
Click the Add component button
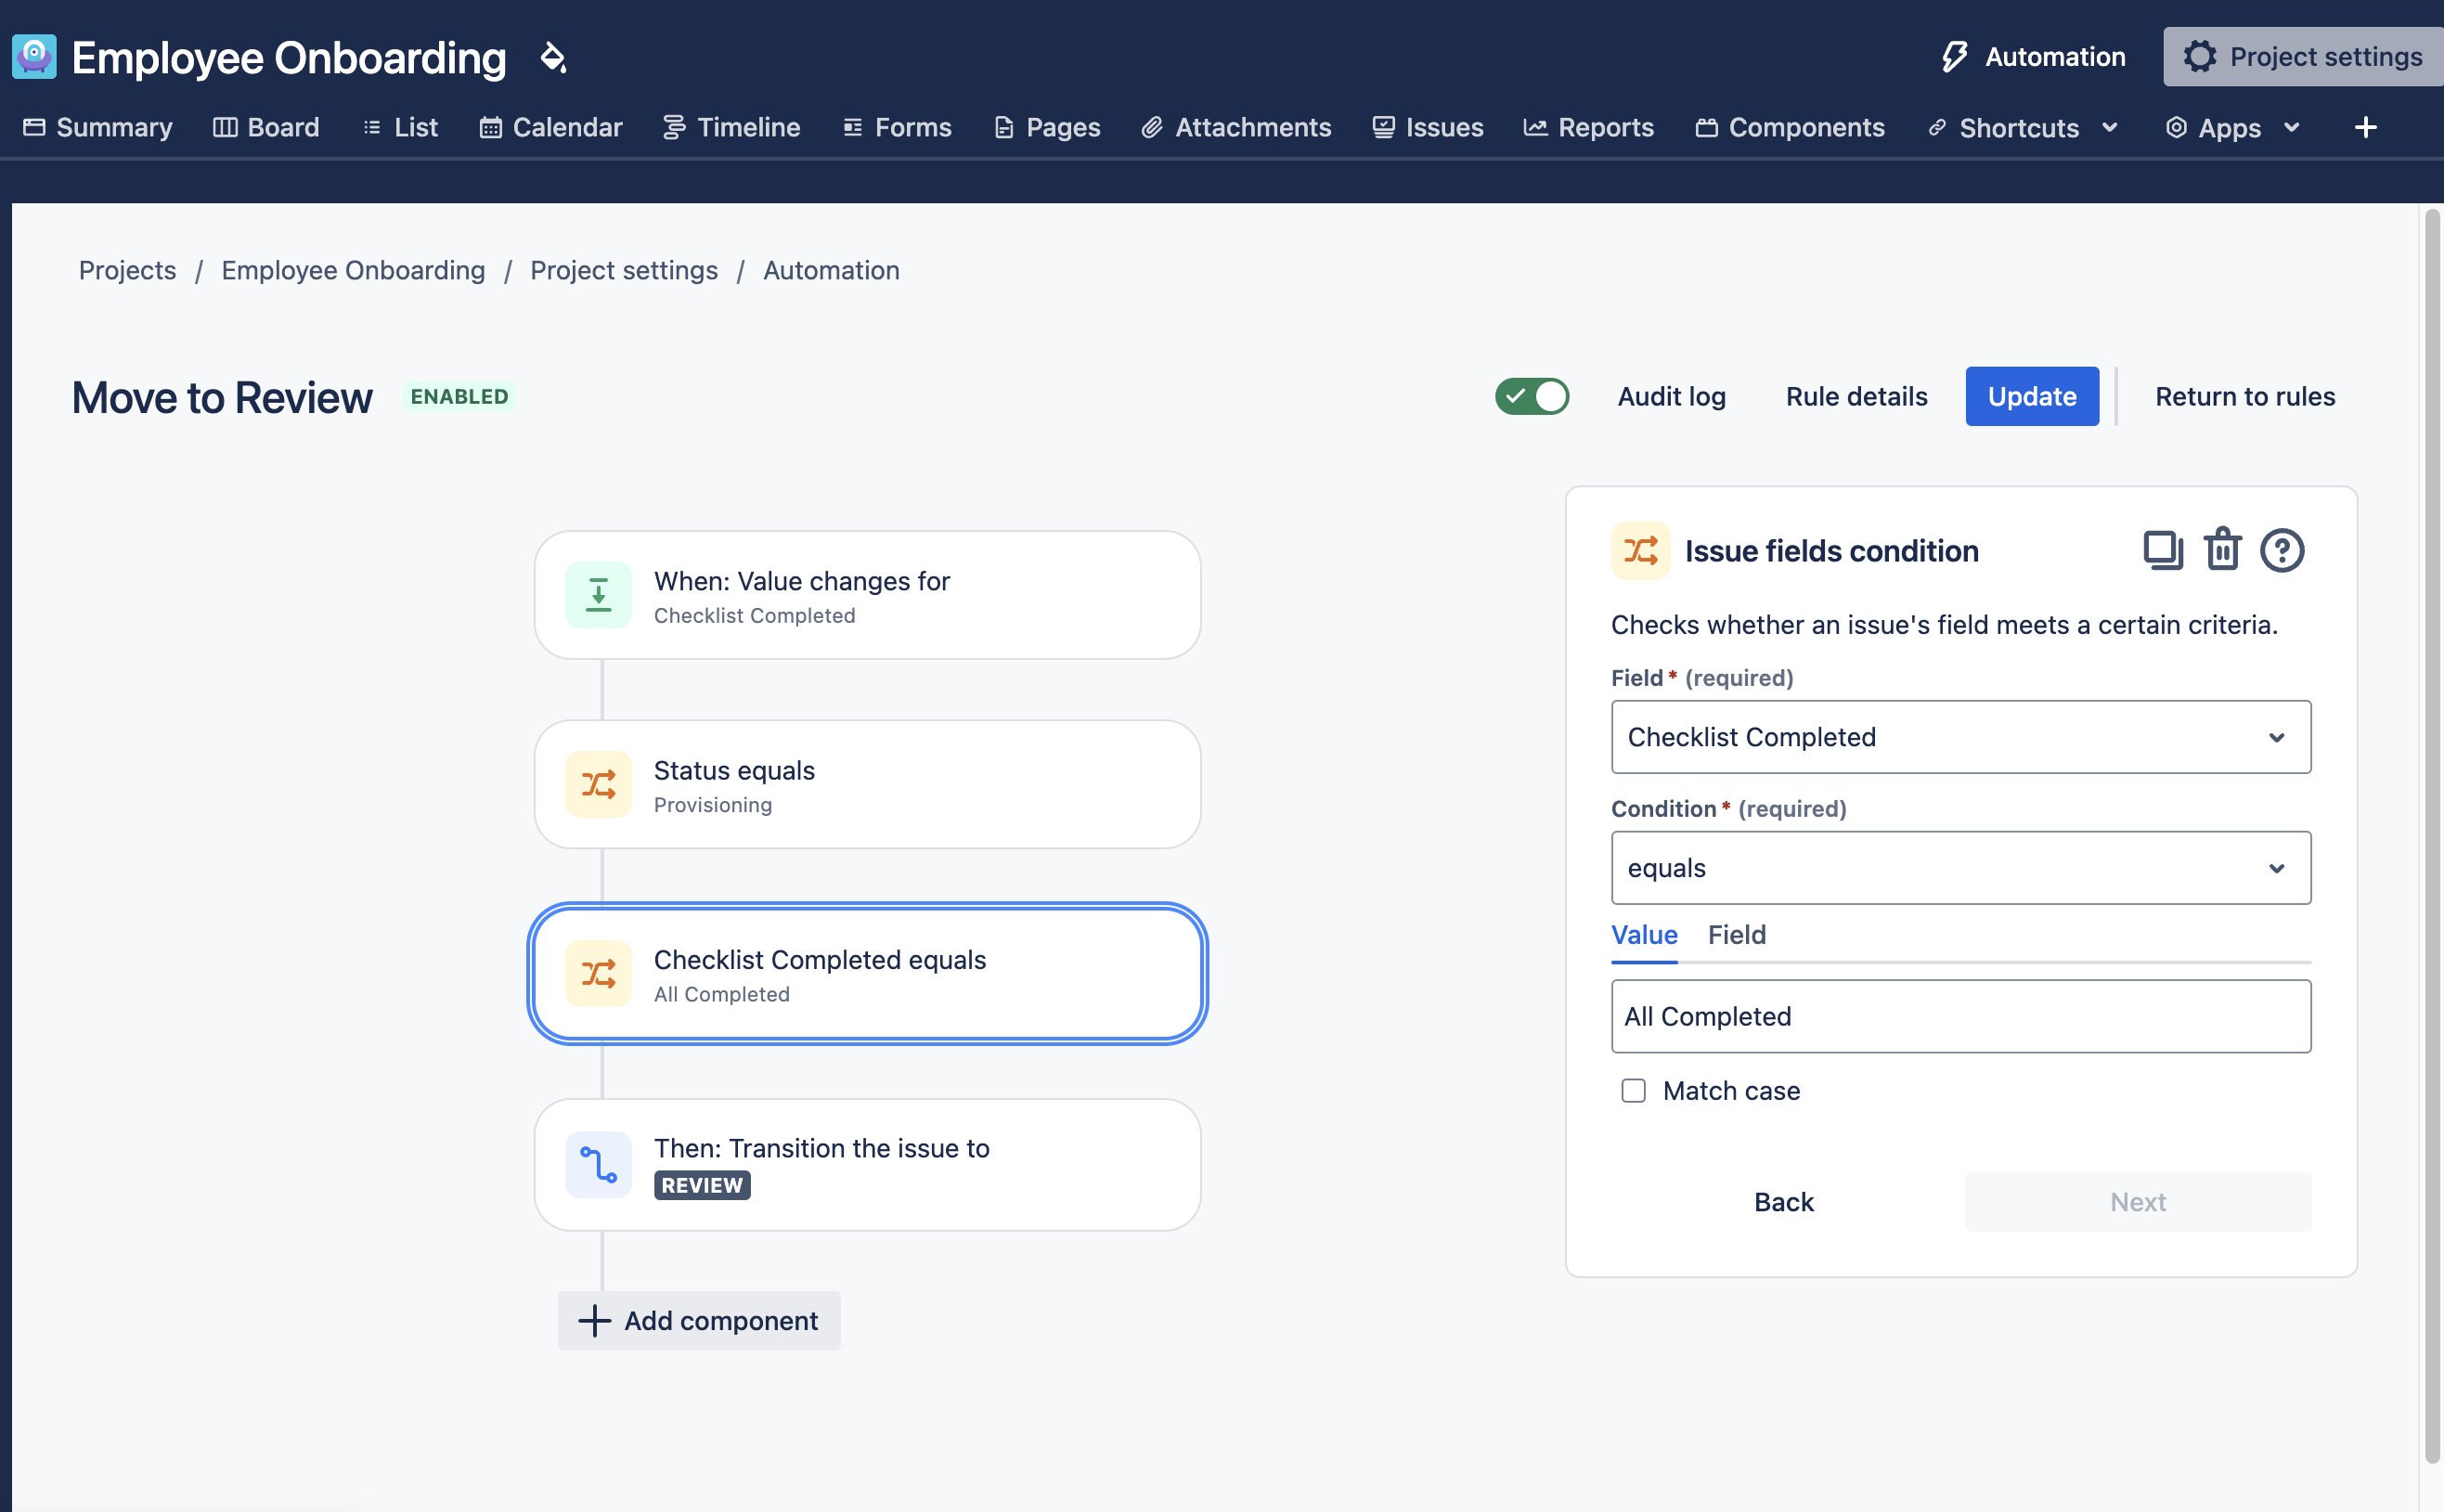click(698, 1320)
